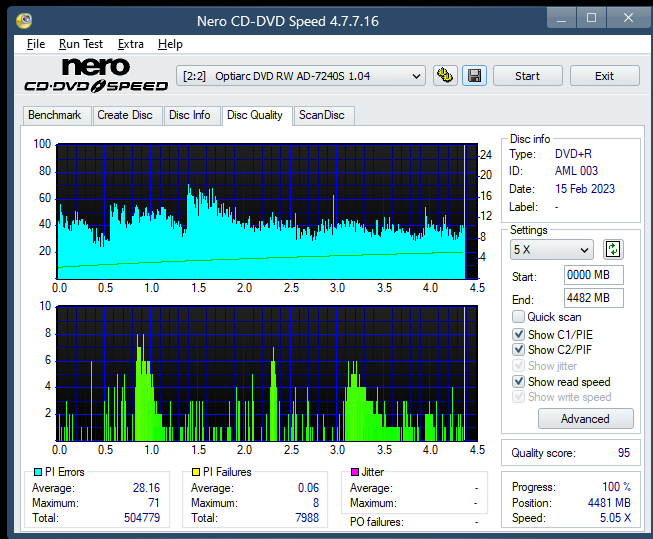The width and height of the screenshot is (653, 539).
Task: Open the drive options icon next to the drive selector
Action: 445,76
